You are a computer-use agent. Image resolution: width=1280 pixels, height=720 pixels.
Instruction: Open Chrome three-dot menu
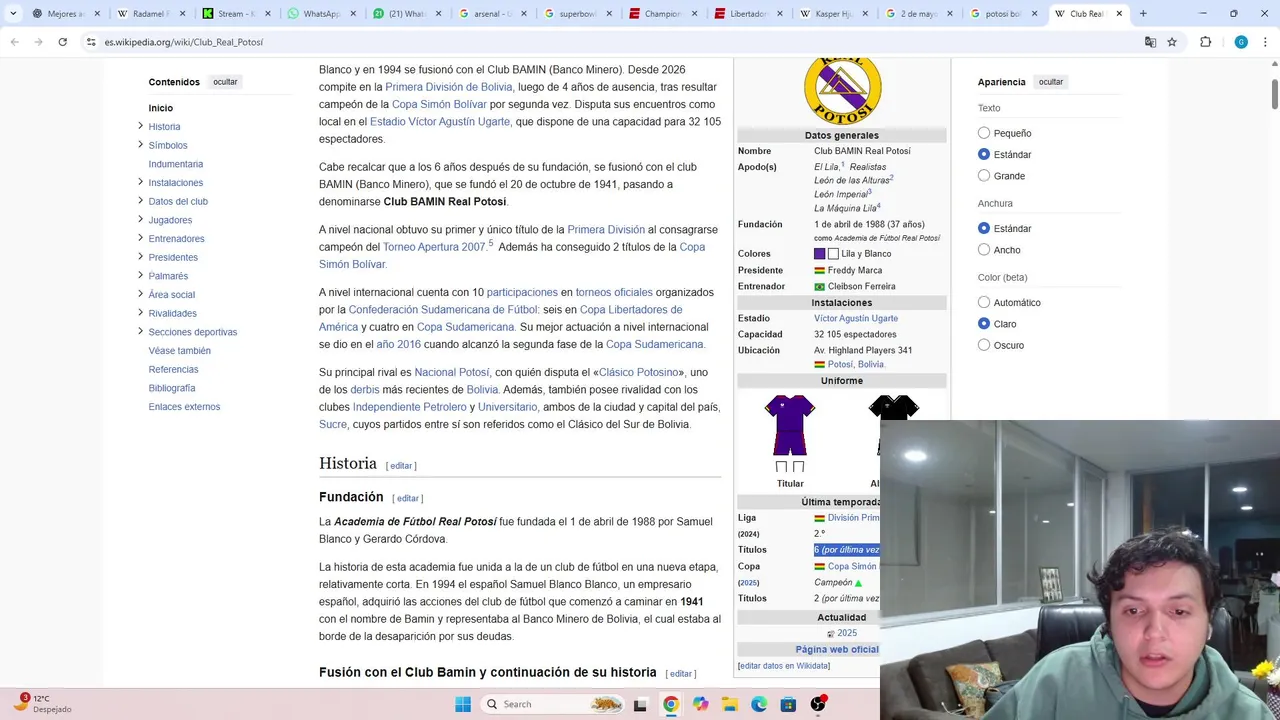coord(1265,42)
